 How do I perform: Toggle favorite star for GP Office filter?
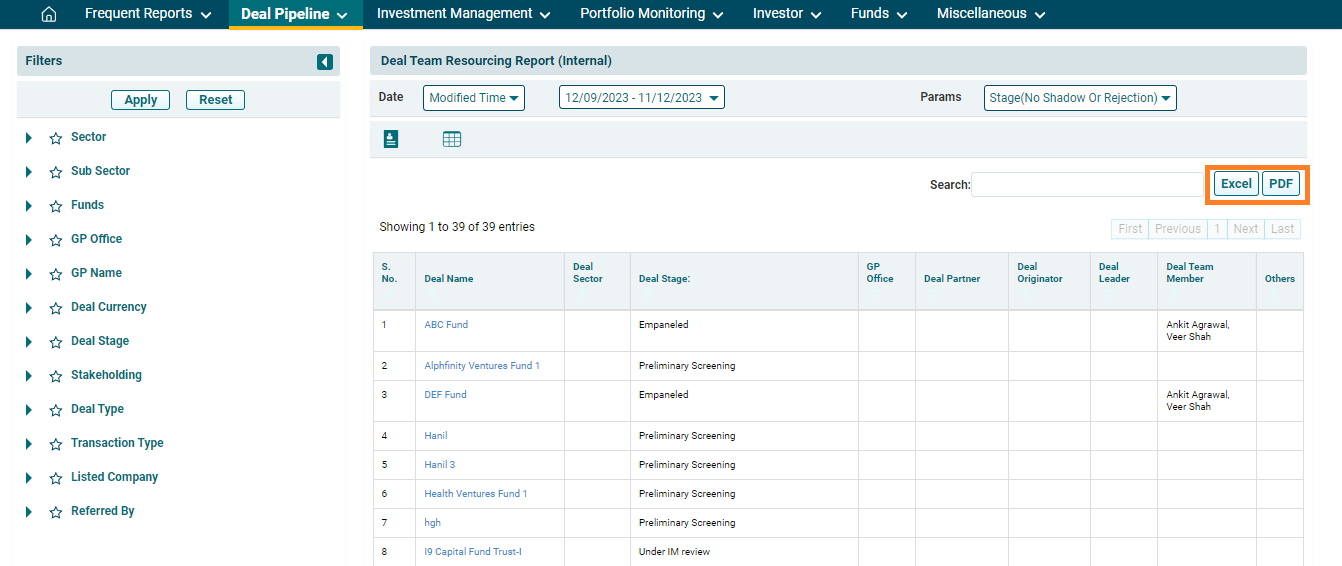[x=56, y=240]
